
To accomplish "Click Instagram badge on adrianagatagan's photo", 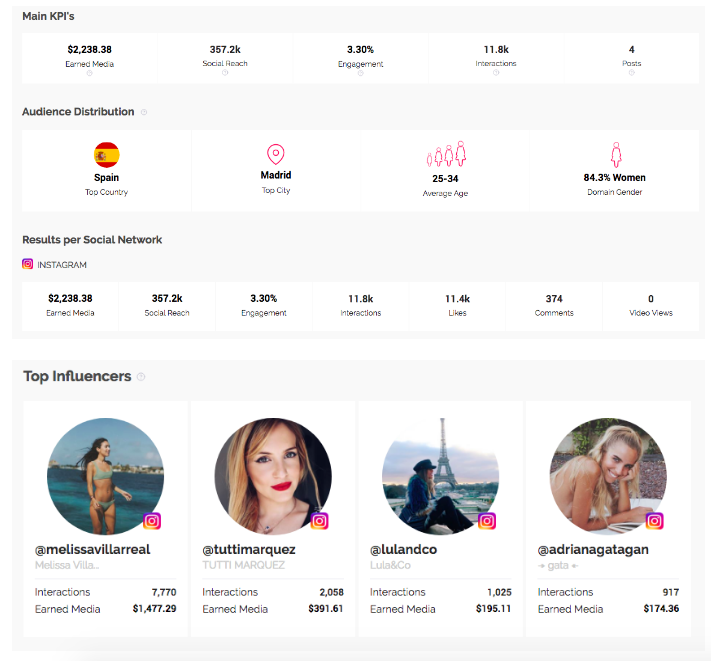I will pos(654,520).
